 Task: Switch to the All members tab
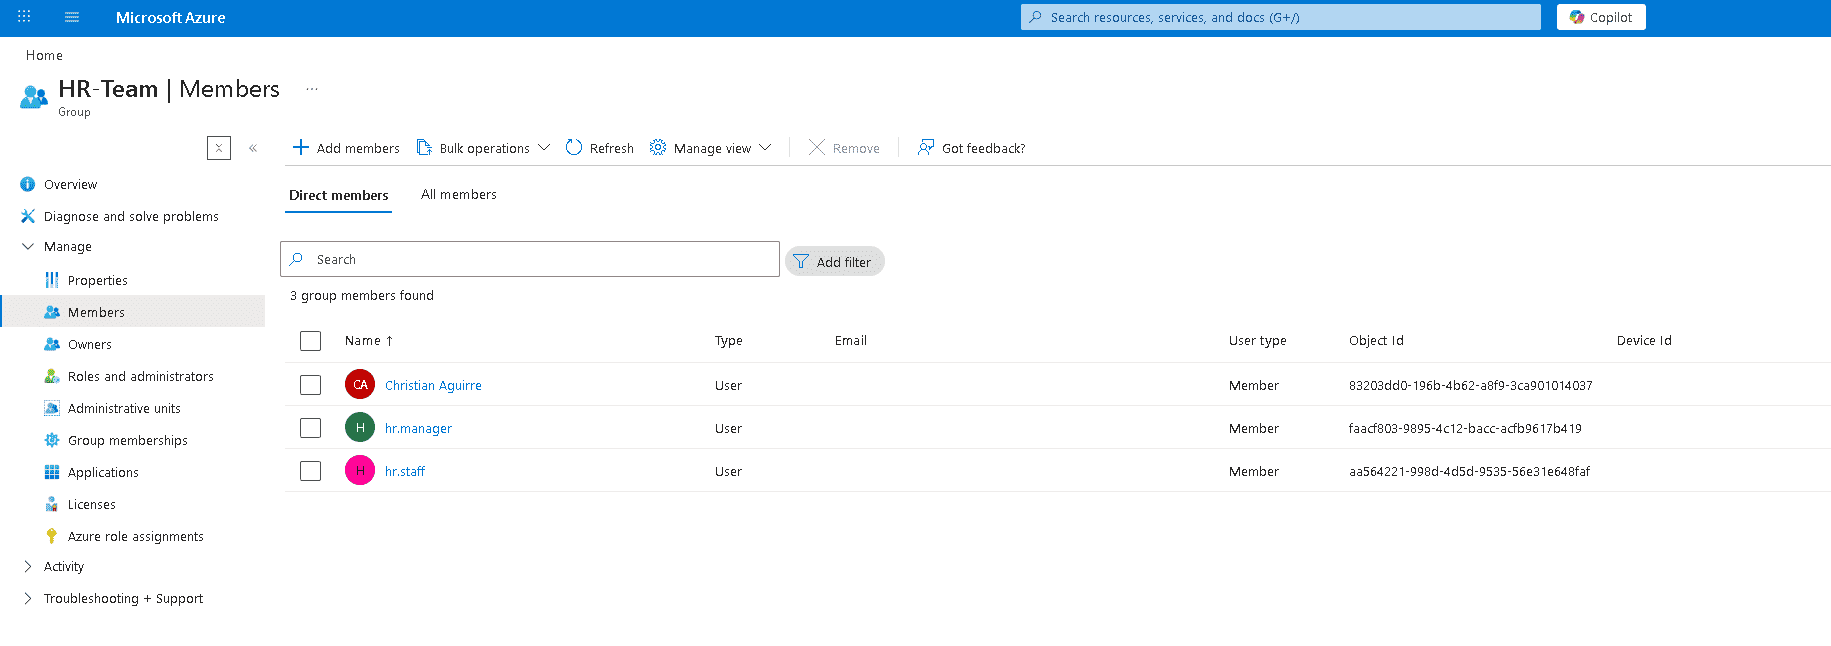pos(458,195)
